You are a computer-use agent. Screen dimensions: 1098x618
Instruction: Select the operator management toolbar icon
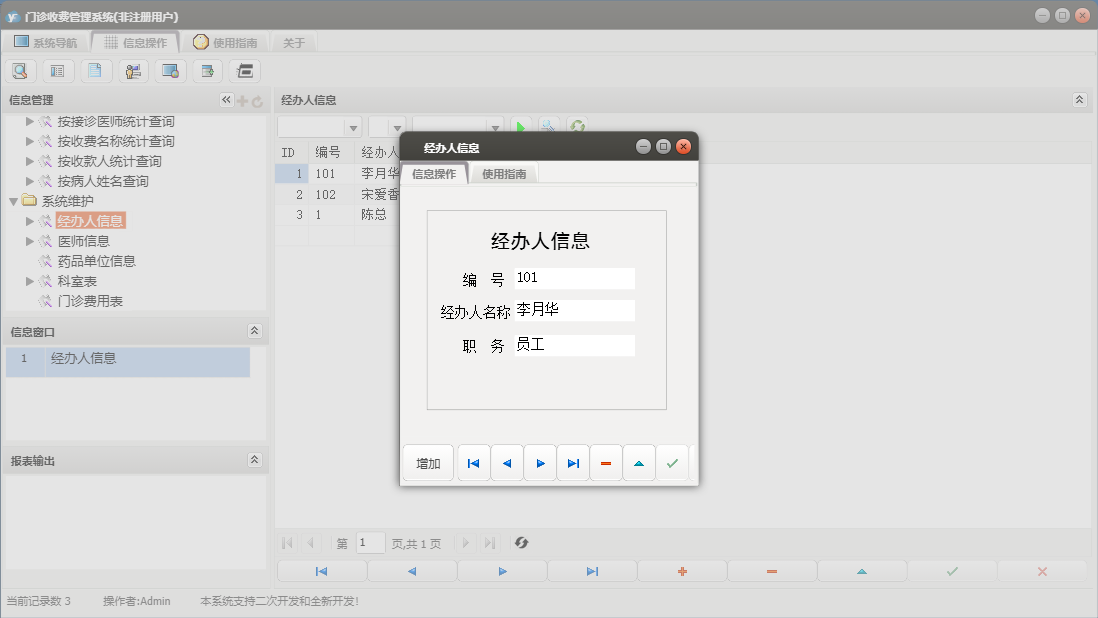point(132,70)
